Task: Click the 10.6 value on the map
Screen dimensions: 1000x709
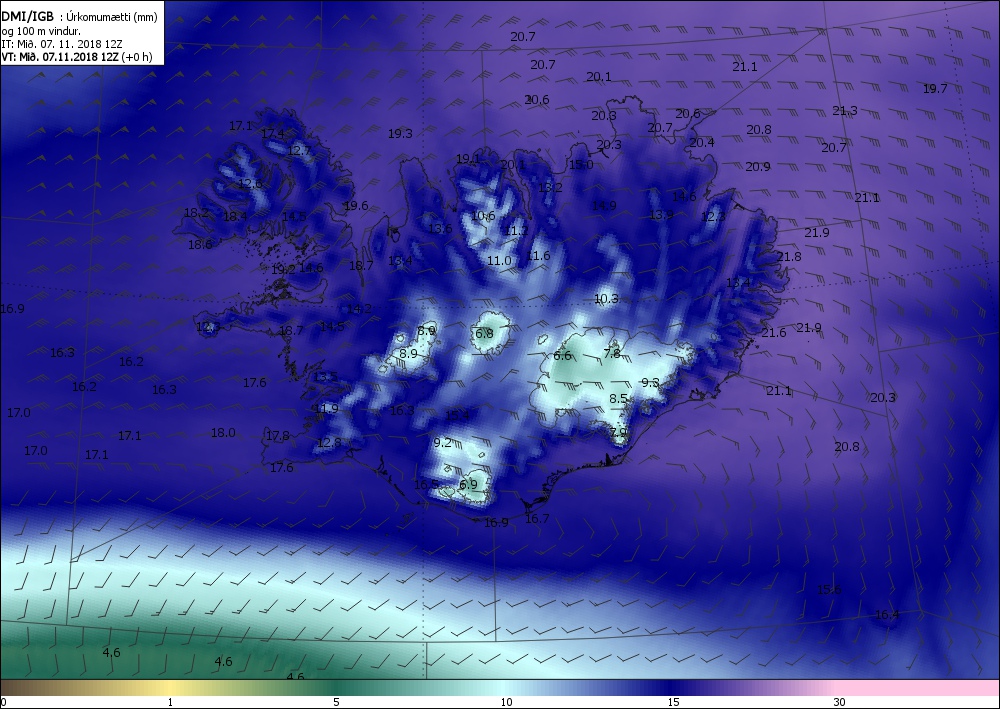Action: pos(483,216)
